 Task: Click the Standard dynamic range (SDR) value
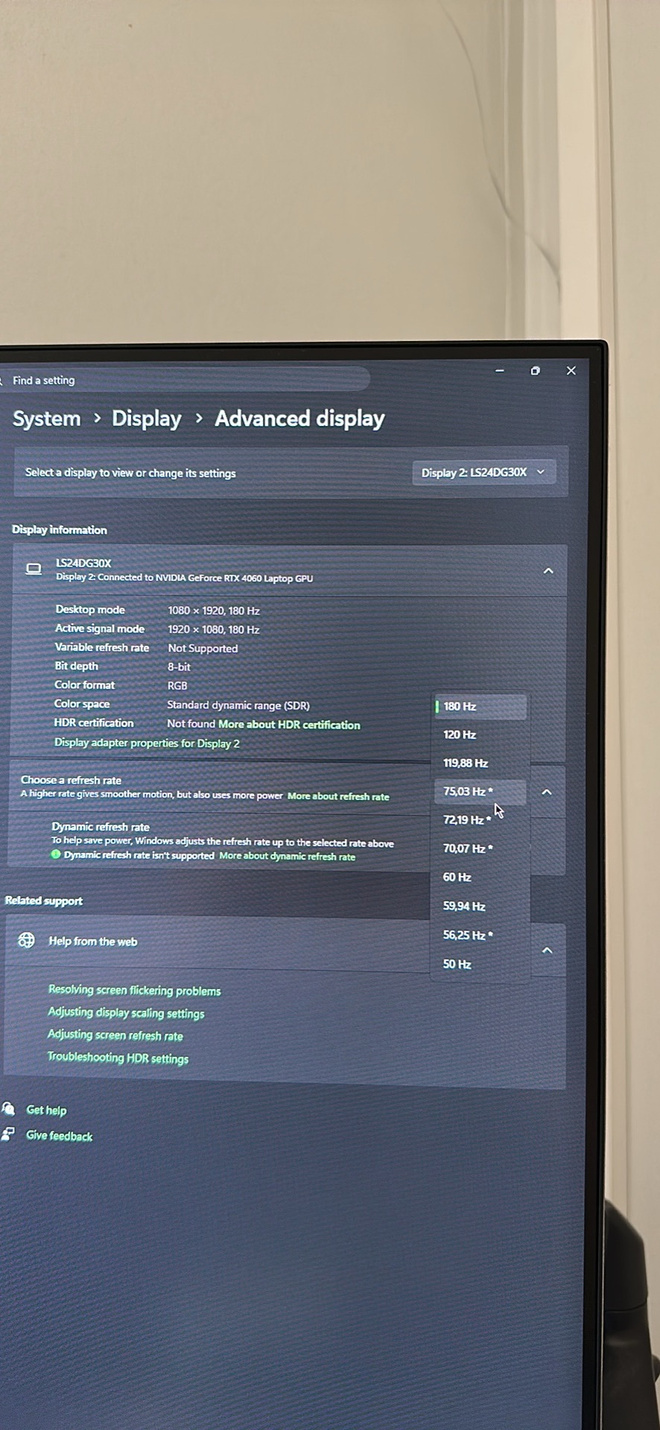pos(238,705)
